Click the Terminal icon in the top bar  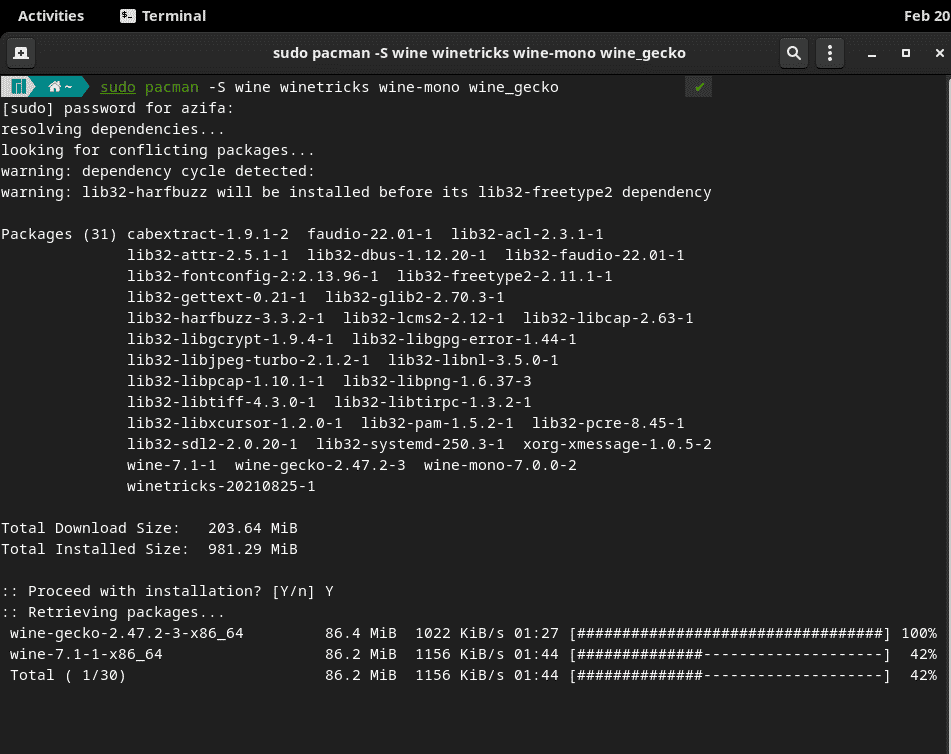(126, 15)
